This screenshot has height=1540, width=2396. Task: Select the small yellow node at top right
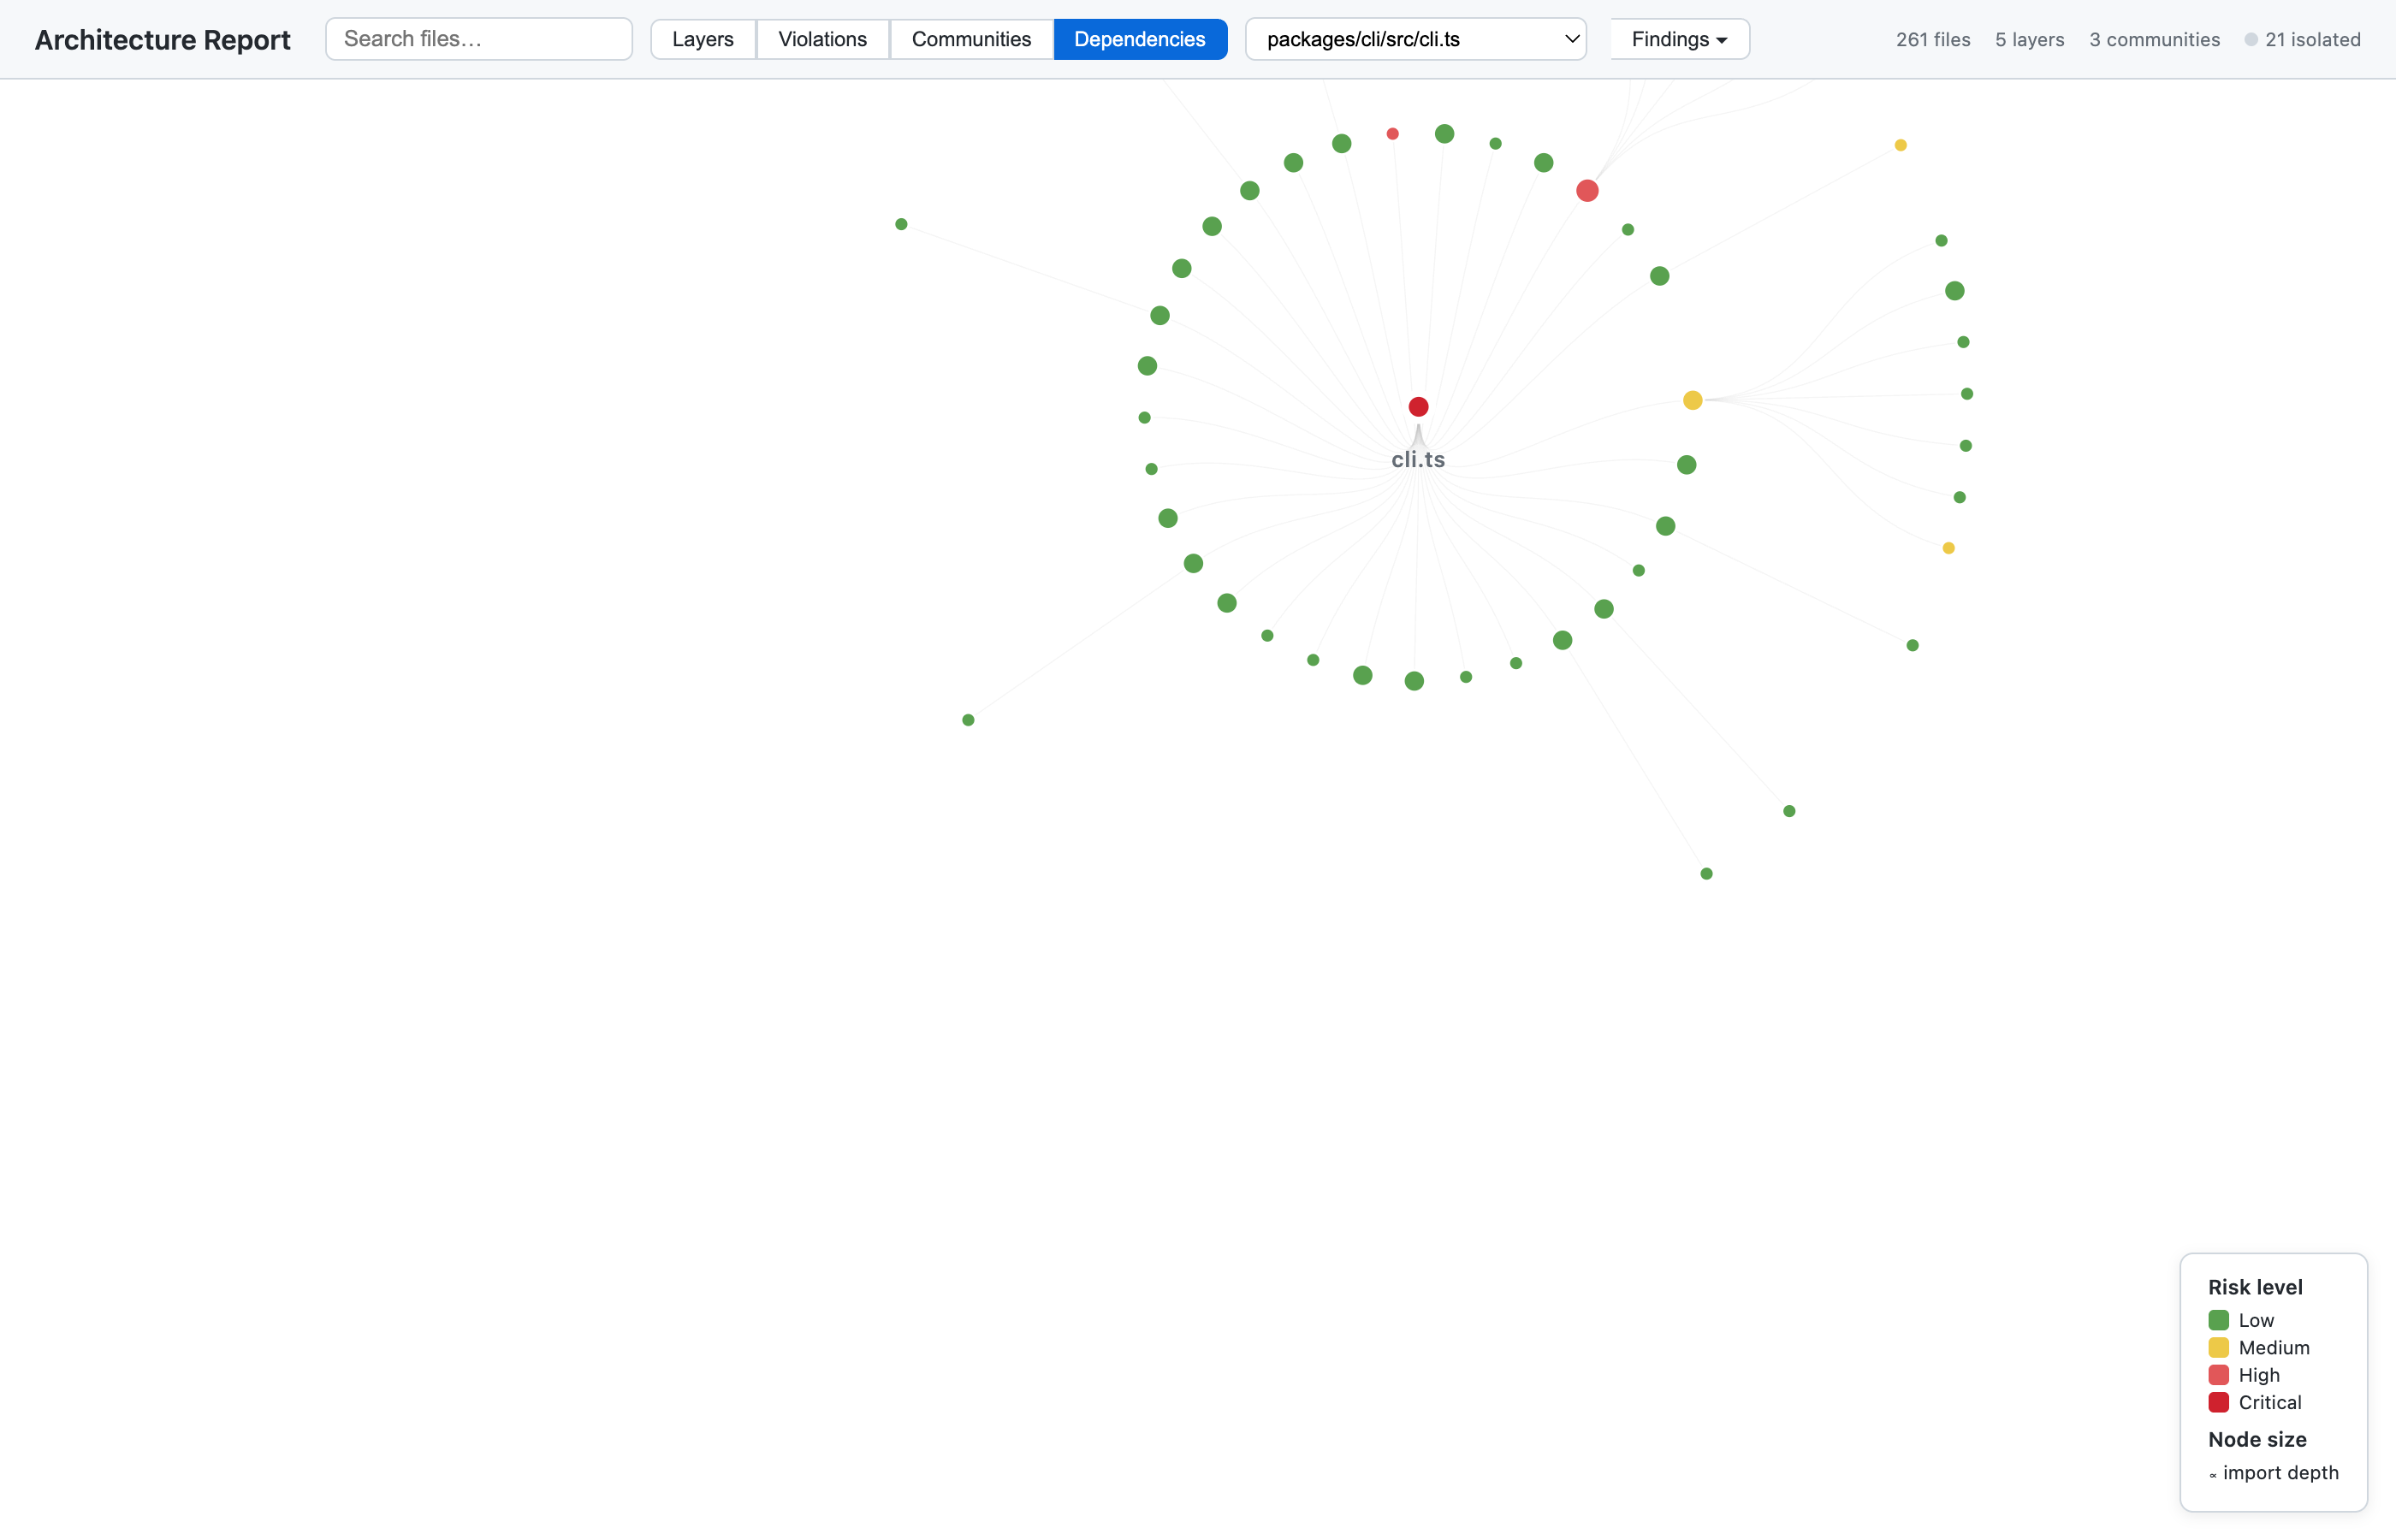tap(1900, 146)
